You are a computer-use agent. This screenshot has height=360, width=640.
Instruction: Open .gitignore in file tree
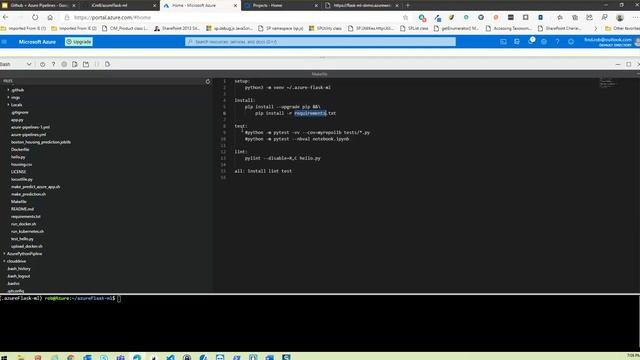[20, 113]
